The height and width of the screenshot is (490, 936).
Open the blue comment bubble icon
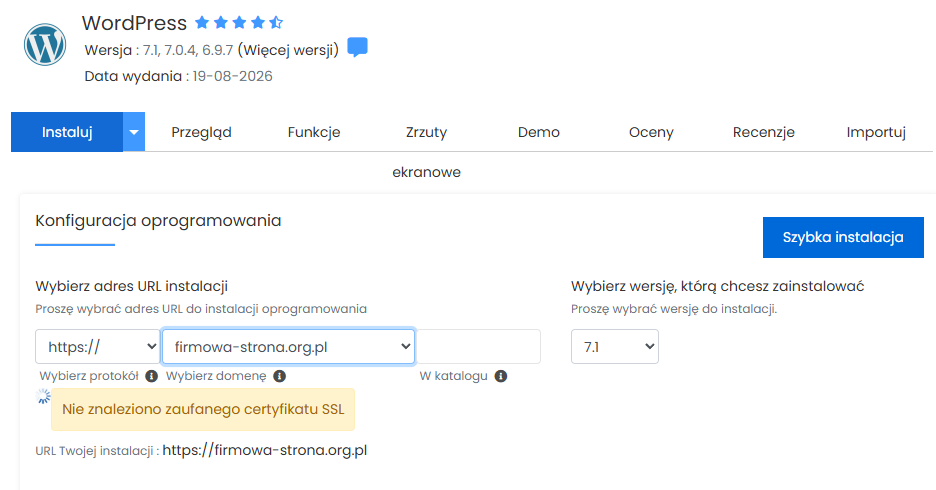tap(358, 47)
